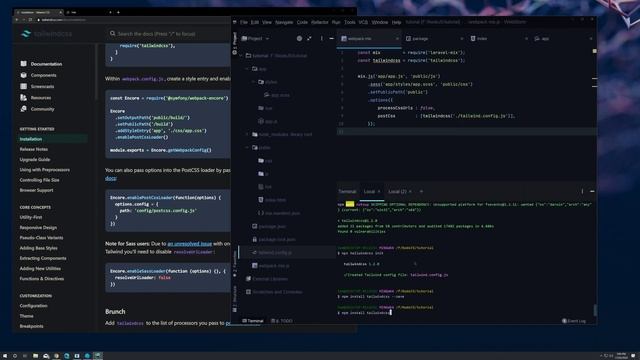Click the locate-file target icon in Project panel
Image resolution: width=640 pixels, height=360 pixels.
[299, 38]
